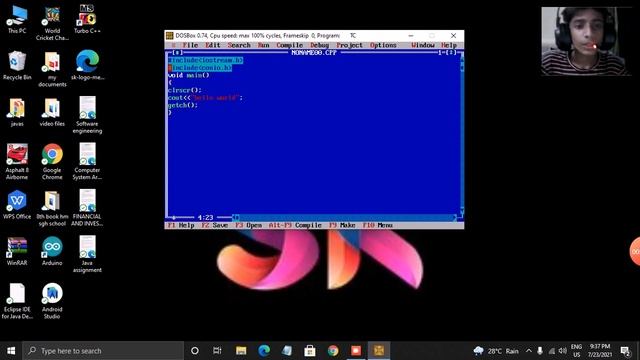Open Eclipse IDE for Java De... icon
Viewport: 640px width, 360px height.
pos(17,301)
